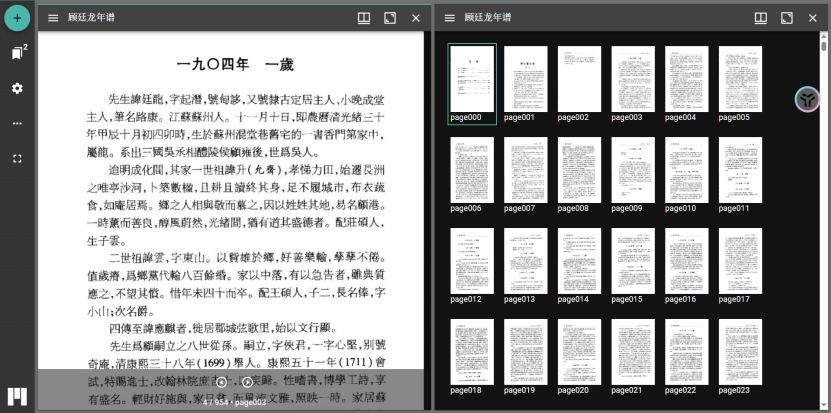This screenshot has width=831, height=413.
Task: Click the Mirador logo at bottom left
Action: click(17, 394)
